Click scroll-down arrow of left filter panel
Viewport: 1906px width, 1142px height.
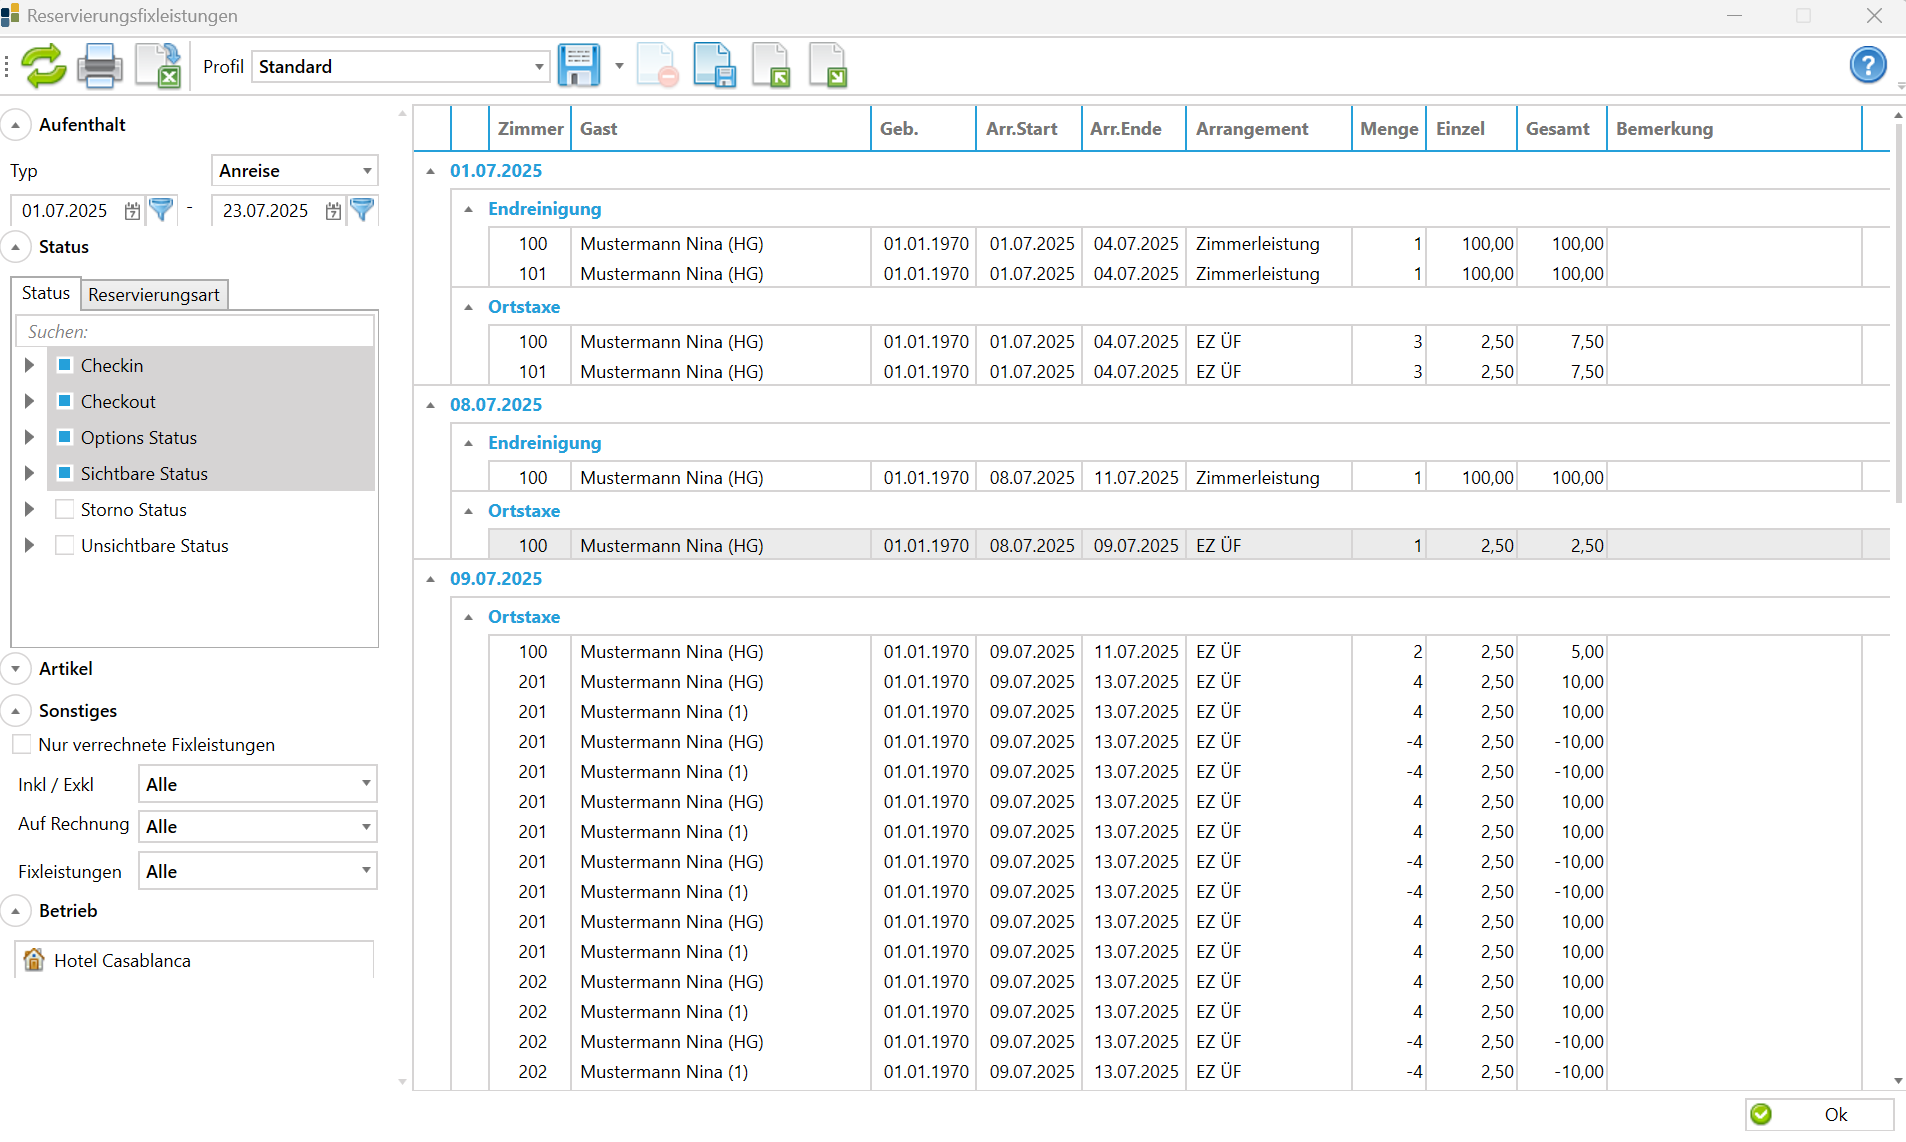[403, 1082]
